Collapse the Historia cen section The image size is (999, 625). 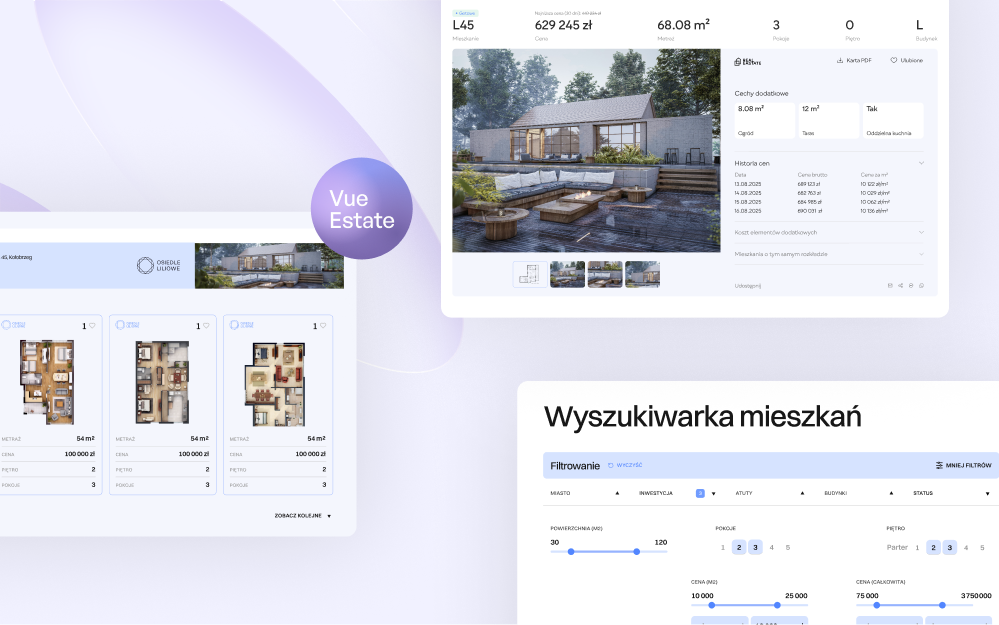point(829,163)
